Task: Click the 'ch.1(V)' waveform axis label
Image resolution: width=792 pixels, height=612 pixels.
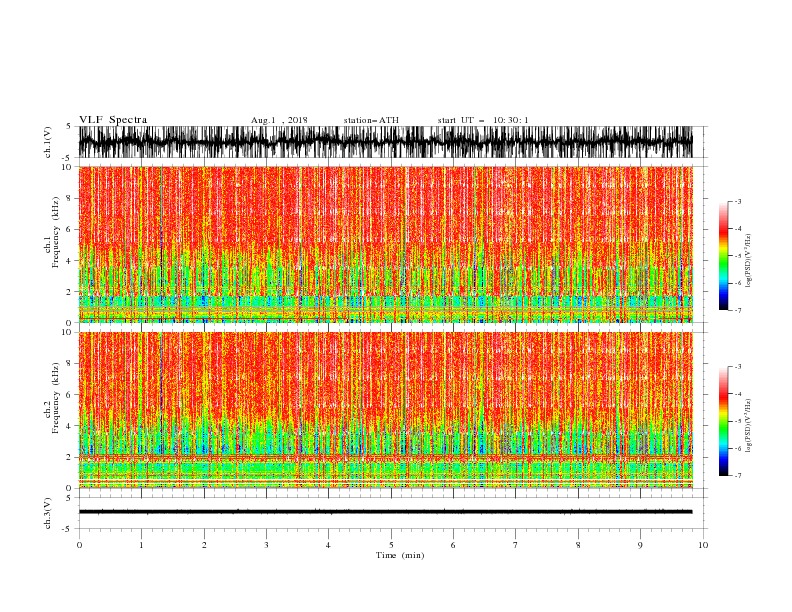Action: click(x=48, y=142)
